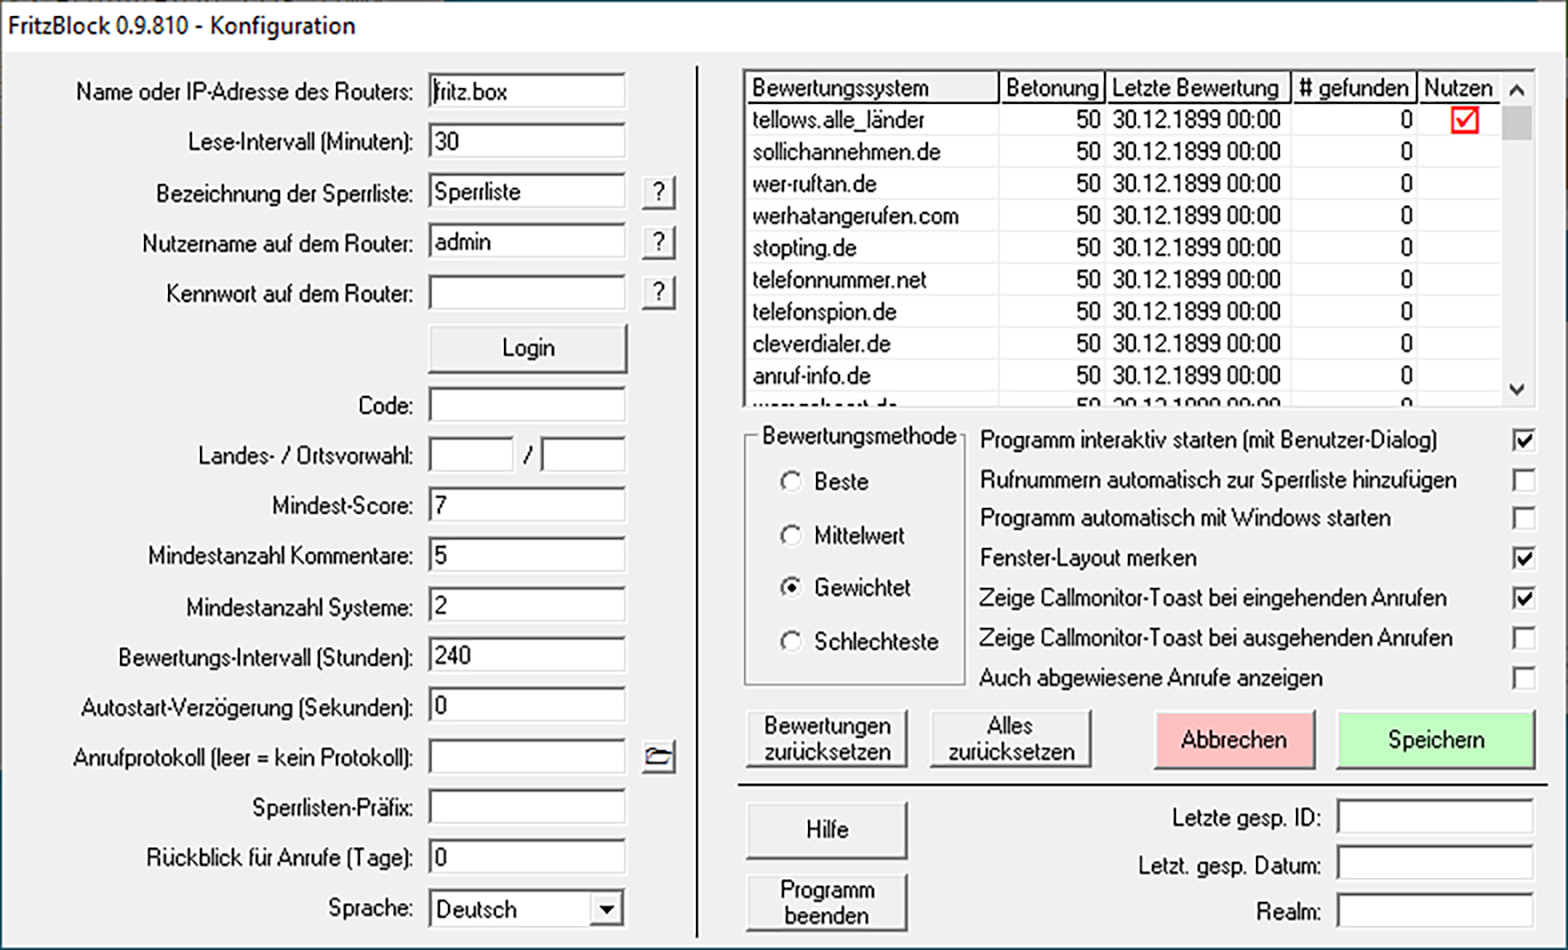Toggle Nutzen checkbox for tellows.alle_länder

click(1464, 120)
